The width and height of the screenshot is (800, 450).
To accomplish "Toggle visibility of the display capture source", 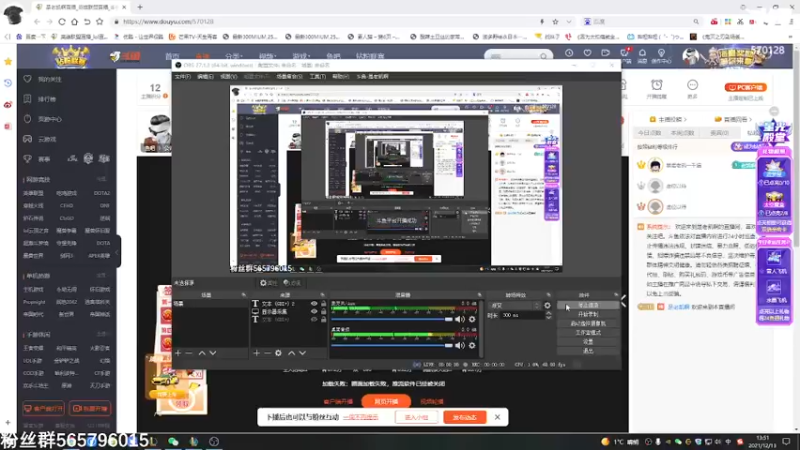I will (314, 311).
